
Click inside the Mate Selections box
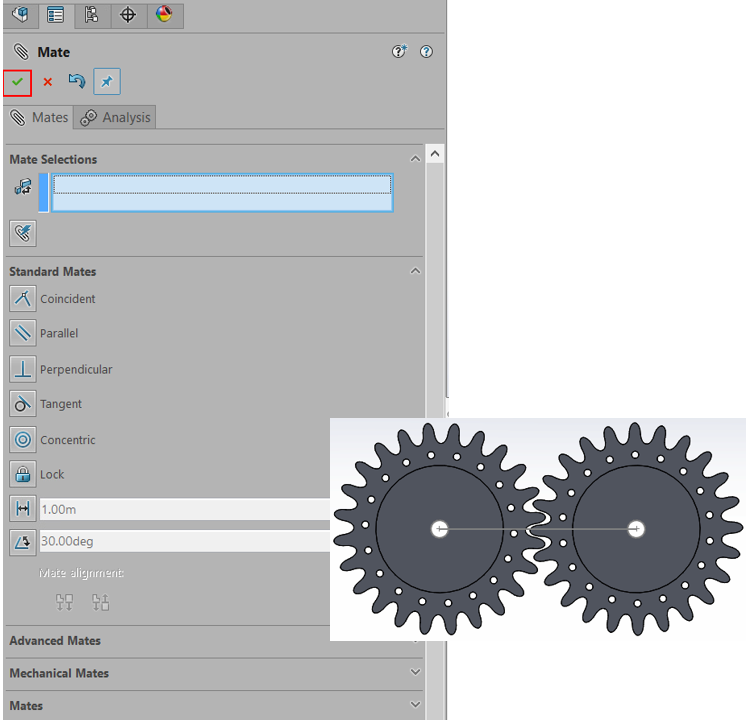[222, 193]
